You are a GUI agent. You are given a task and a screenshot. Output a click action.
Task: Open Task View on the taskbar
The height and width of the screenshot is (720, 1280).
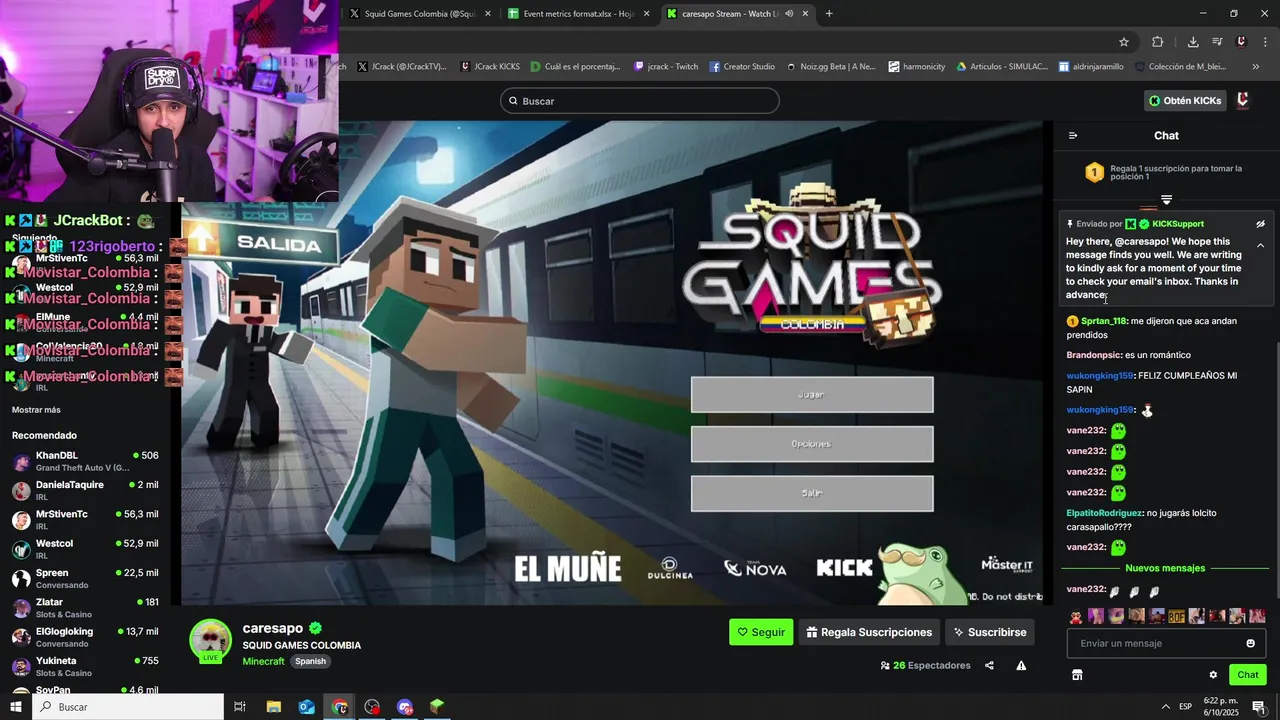tap(240, 707)
